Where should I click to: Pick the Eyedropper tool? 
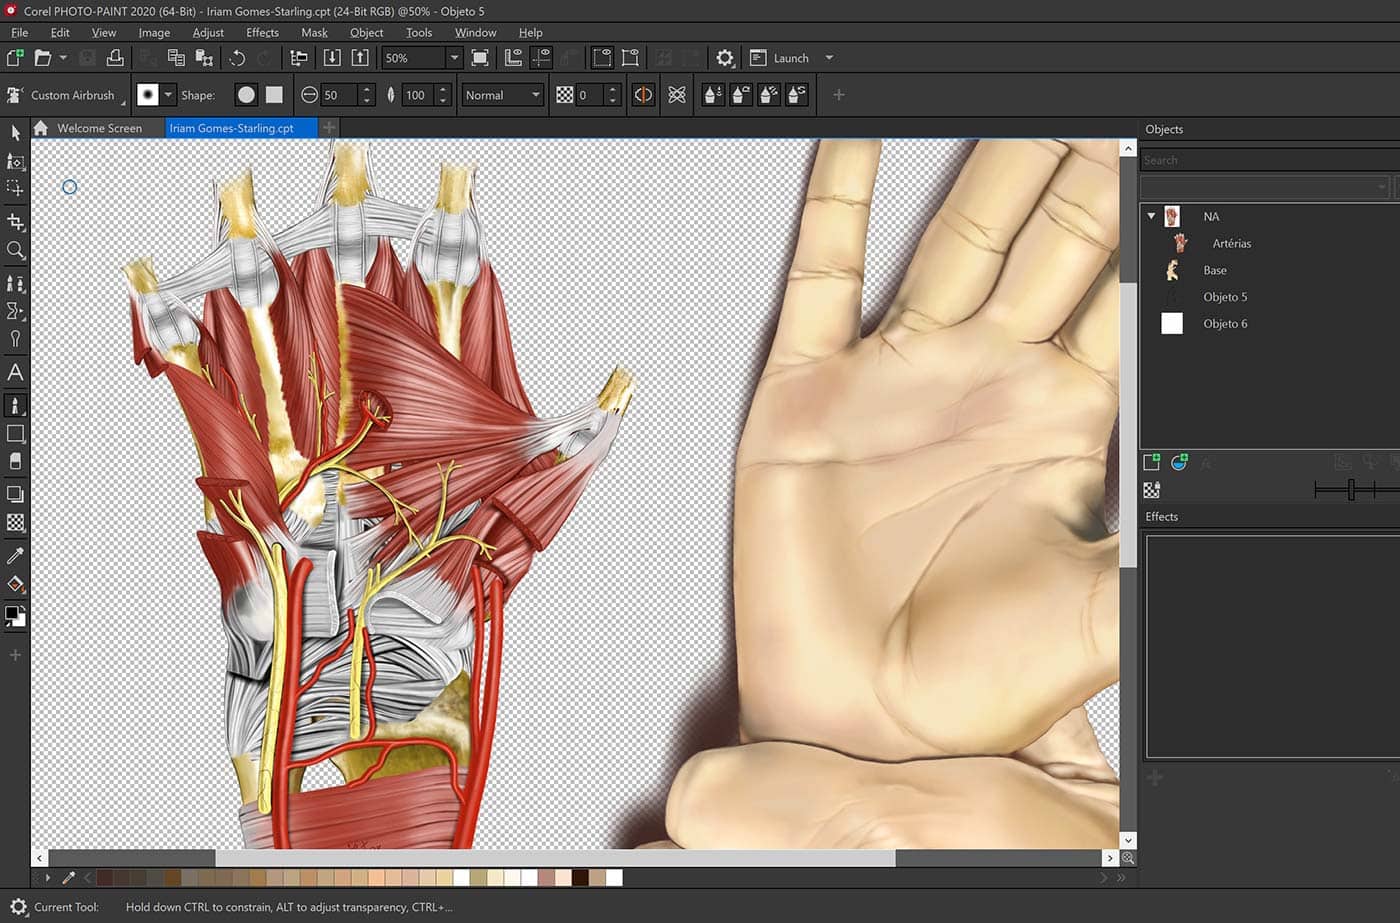(15, 555)
